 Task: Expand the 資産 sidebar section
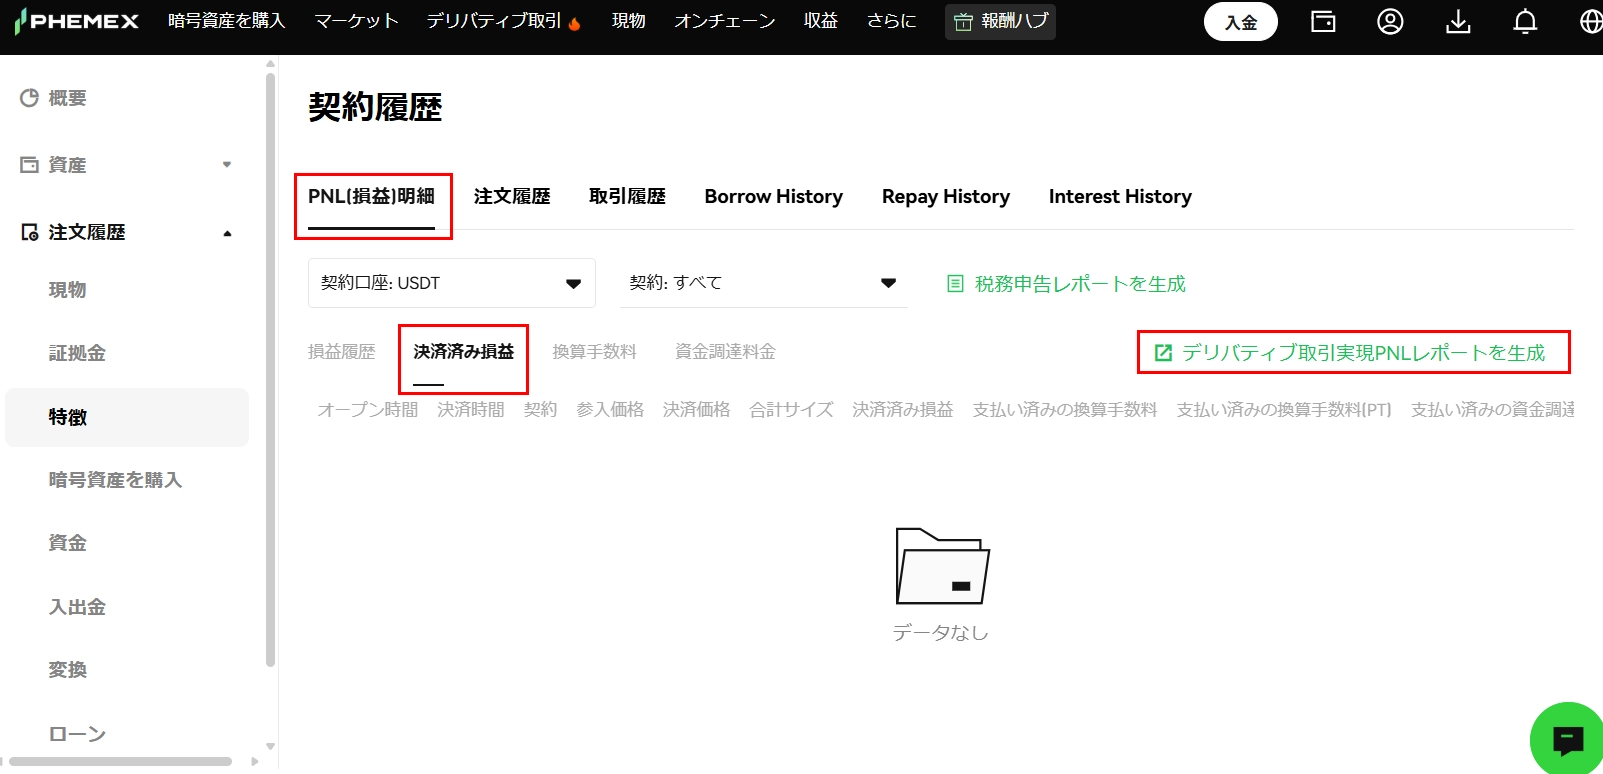point(227,165)
